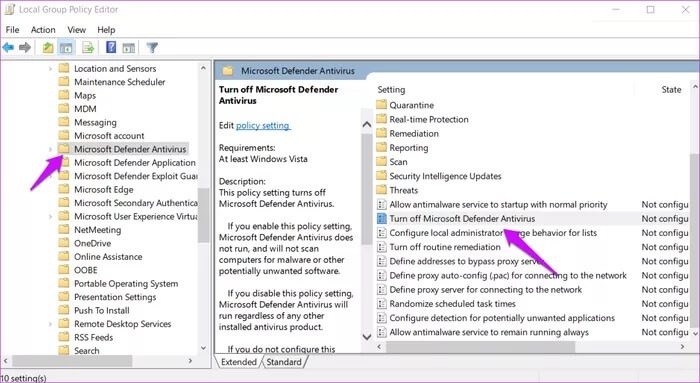
Task: Click the Remediation folder icon
Action: pos(381,133)
